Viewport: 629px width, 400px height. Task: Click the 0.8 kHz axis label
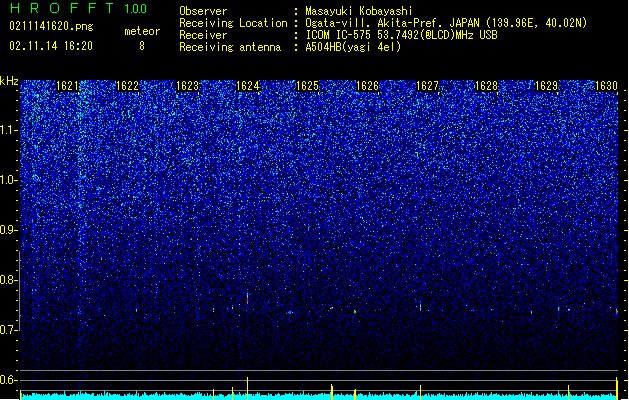click(9, 280)
